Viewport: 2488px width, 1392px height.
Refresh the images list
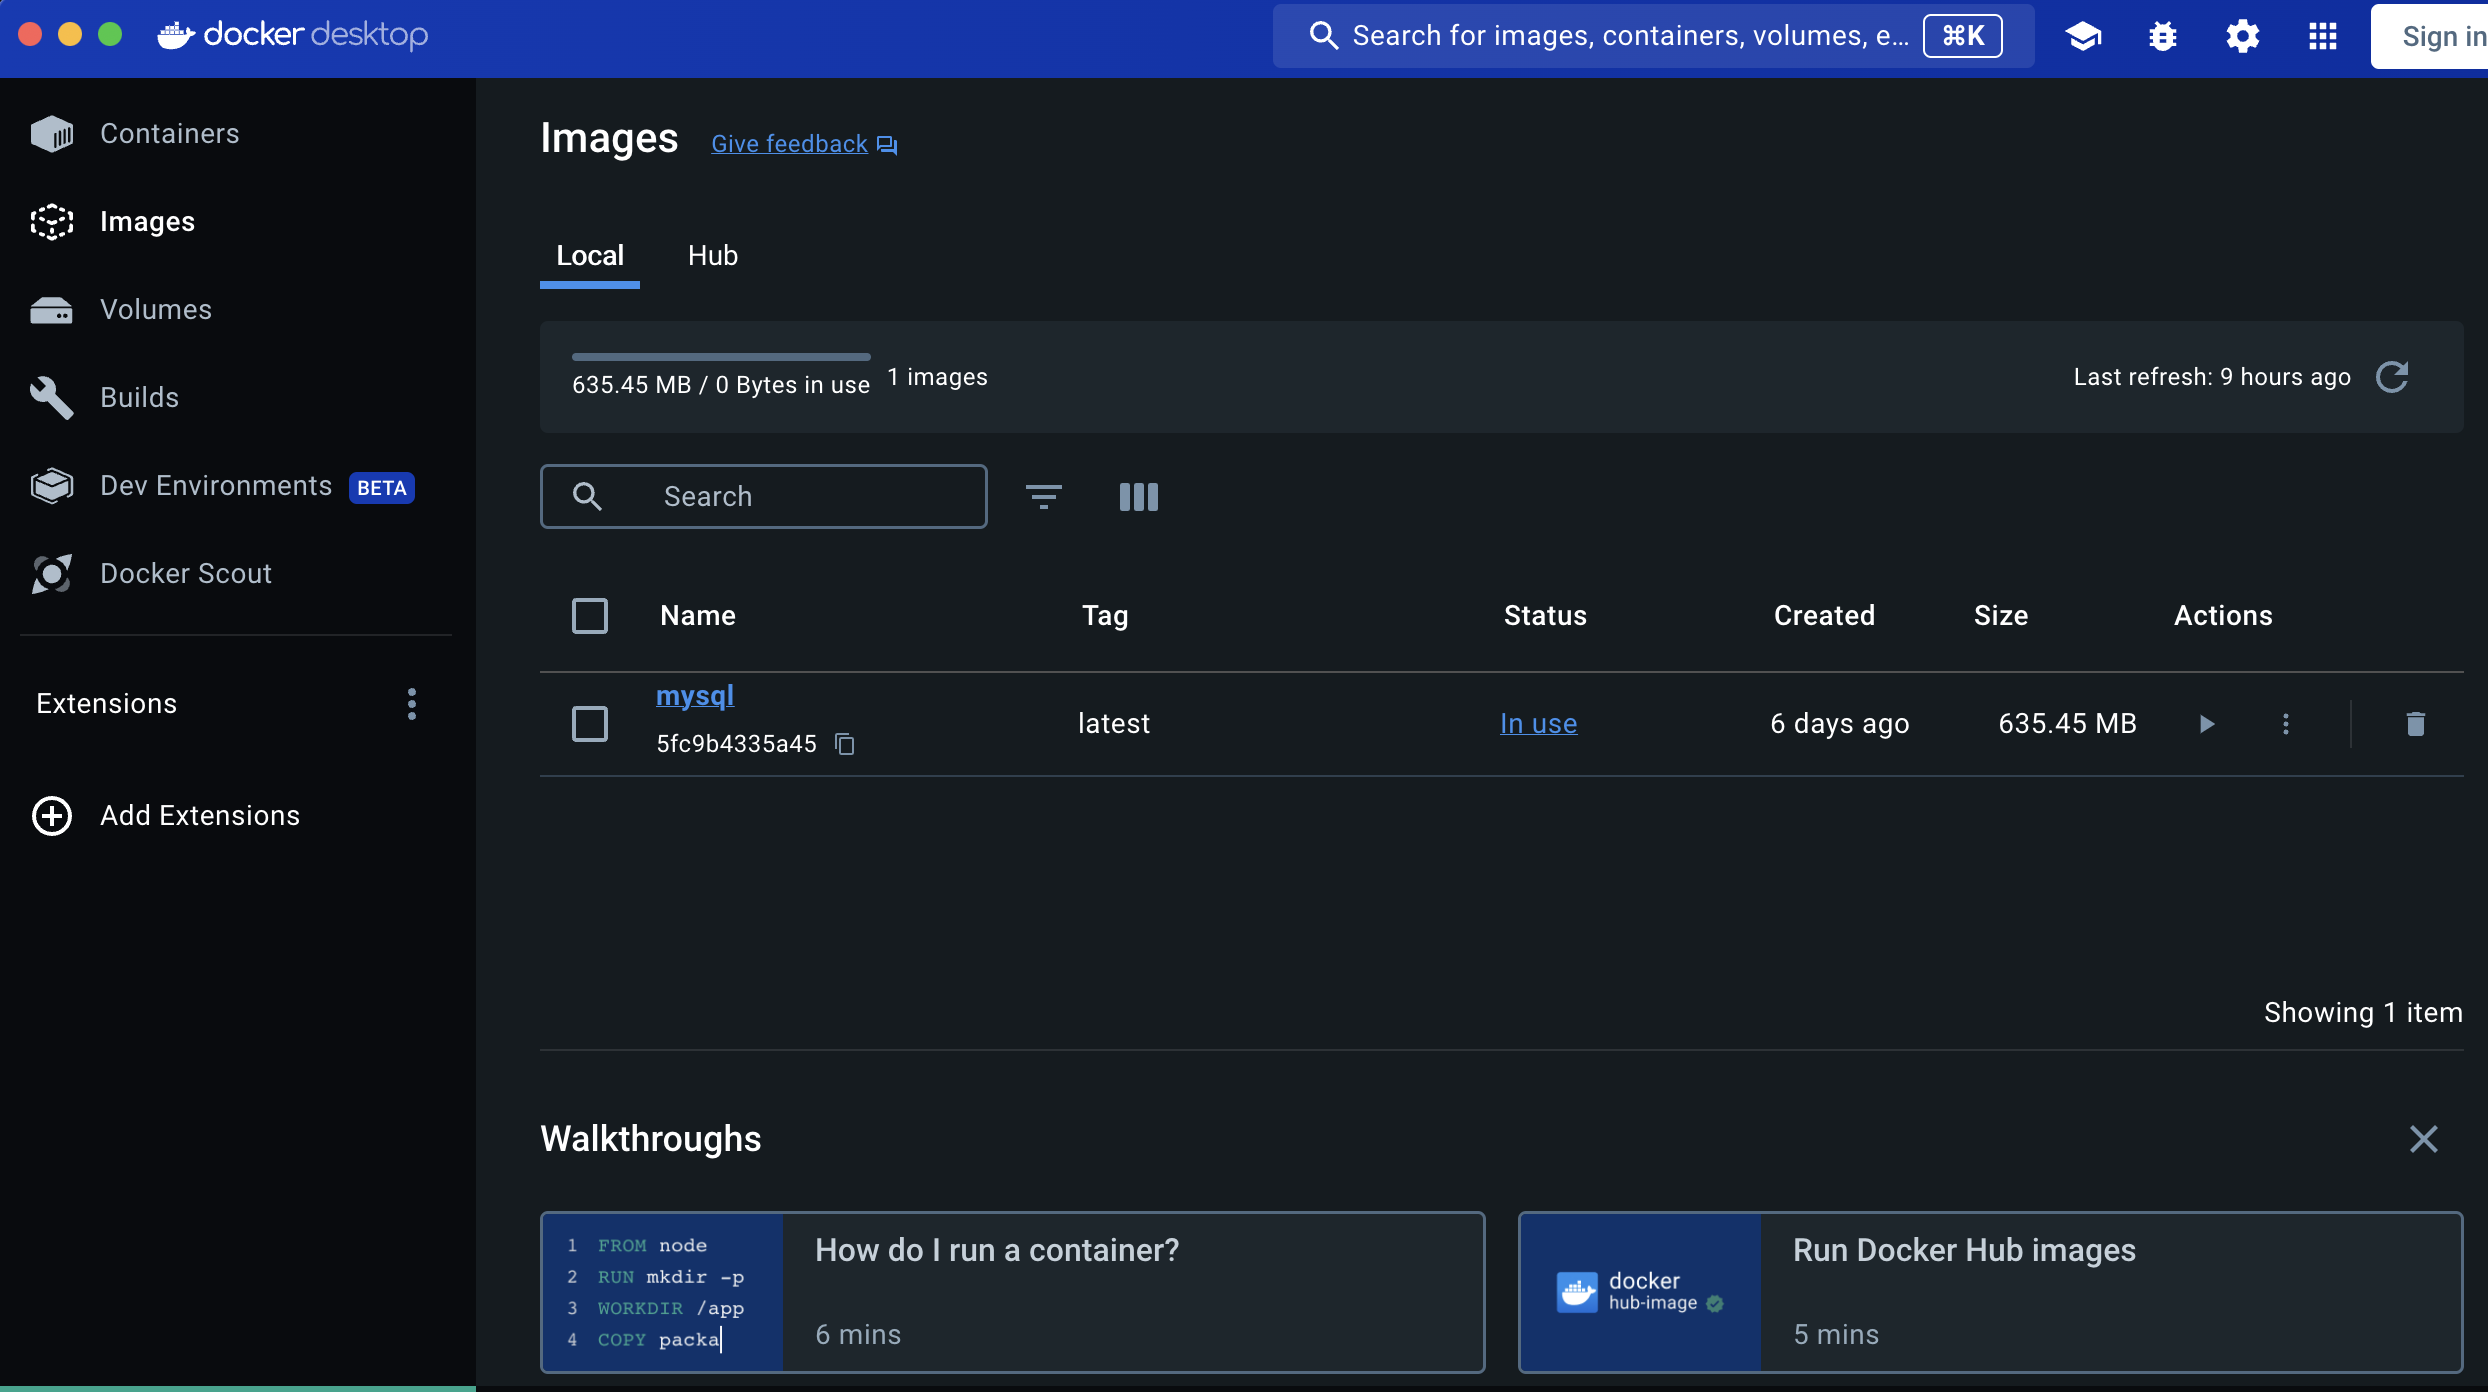click(x=2392, y=377)
